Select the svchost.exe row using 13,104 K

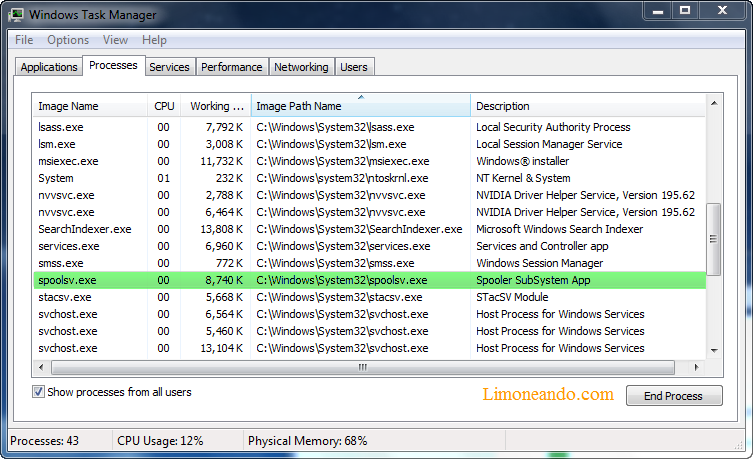pos(369,348)
